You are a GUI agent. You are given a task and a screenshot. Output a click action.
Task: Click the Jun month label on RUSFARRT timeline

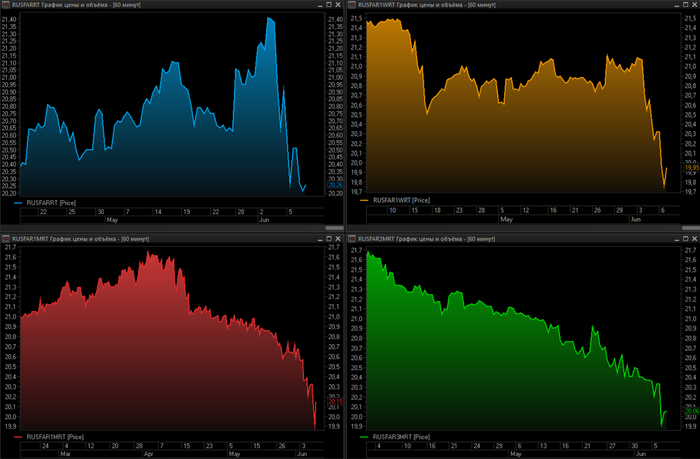point(263,220)
